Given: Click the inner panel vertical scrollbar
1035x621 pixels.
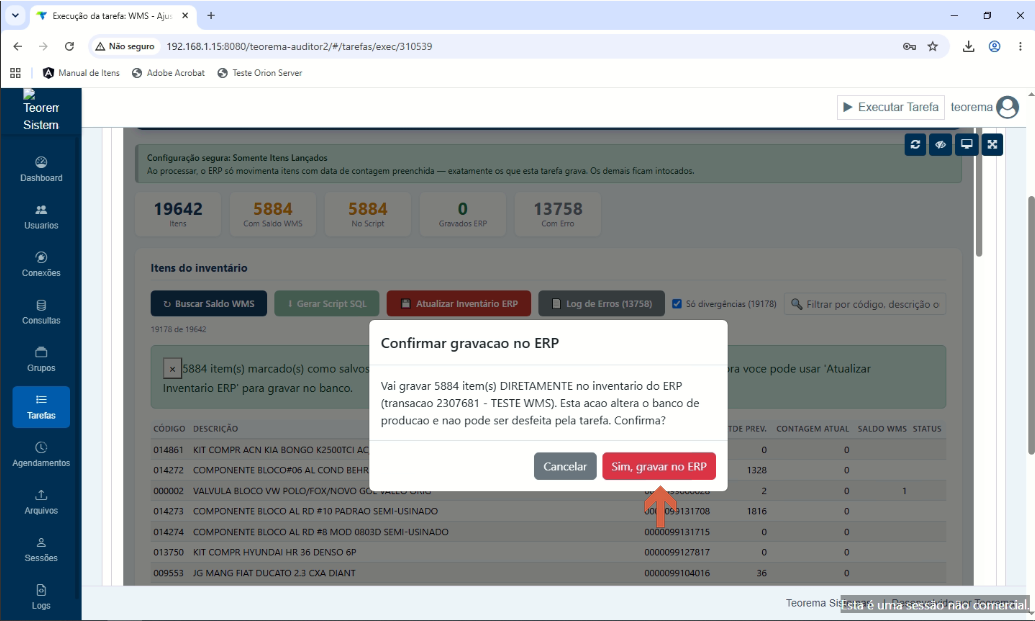Looking at the screenshot, I should tap(979, 191).
